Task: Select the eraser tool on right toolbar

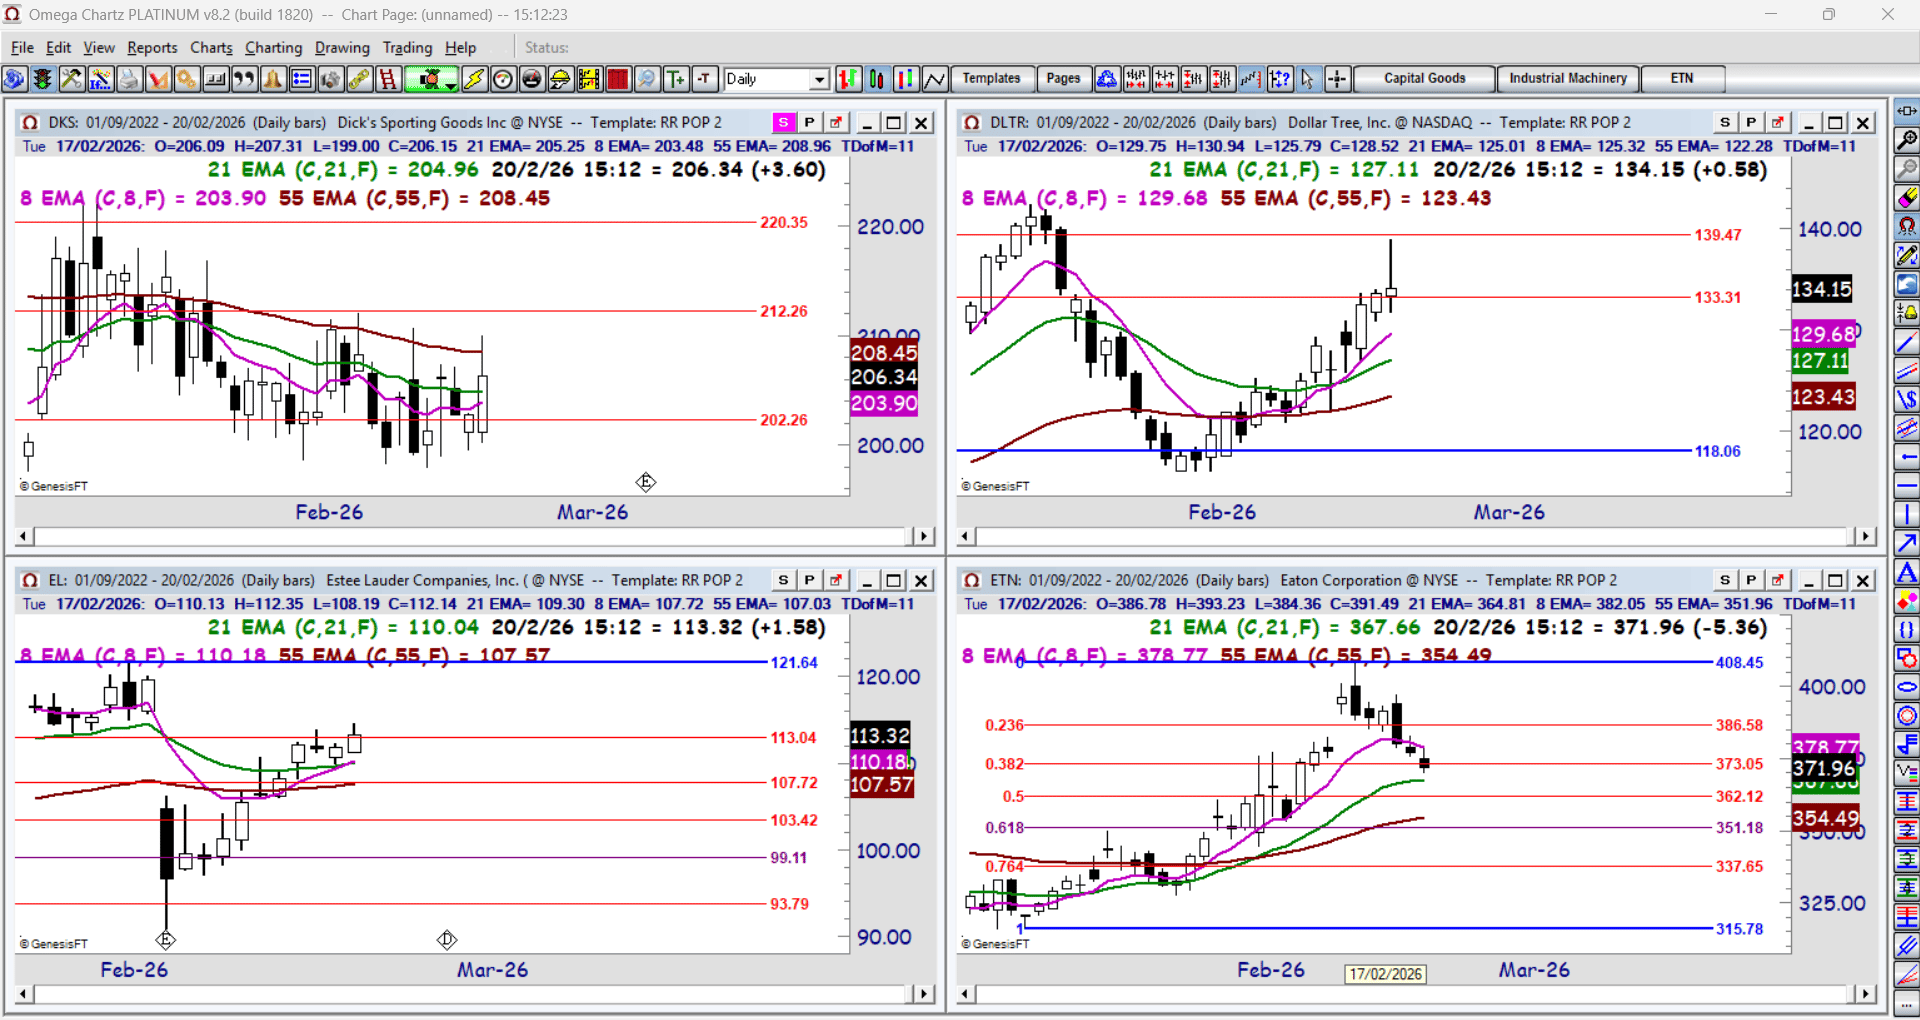Action: click(x=1907, y=197)
